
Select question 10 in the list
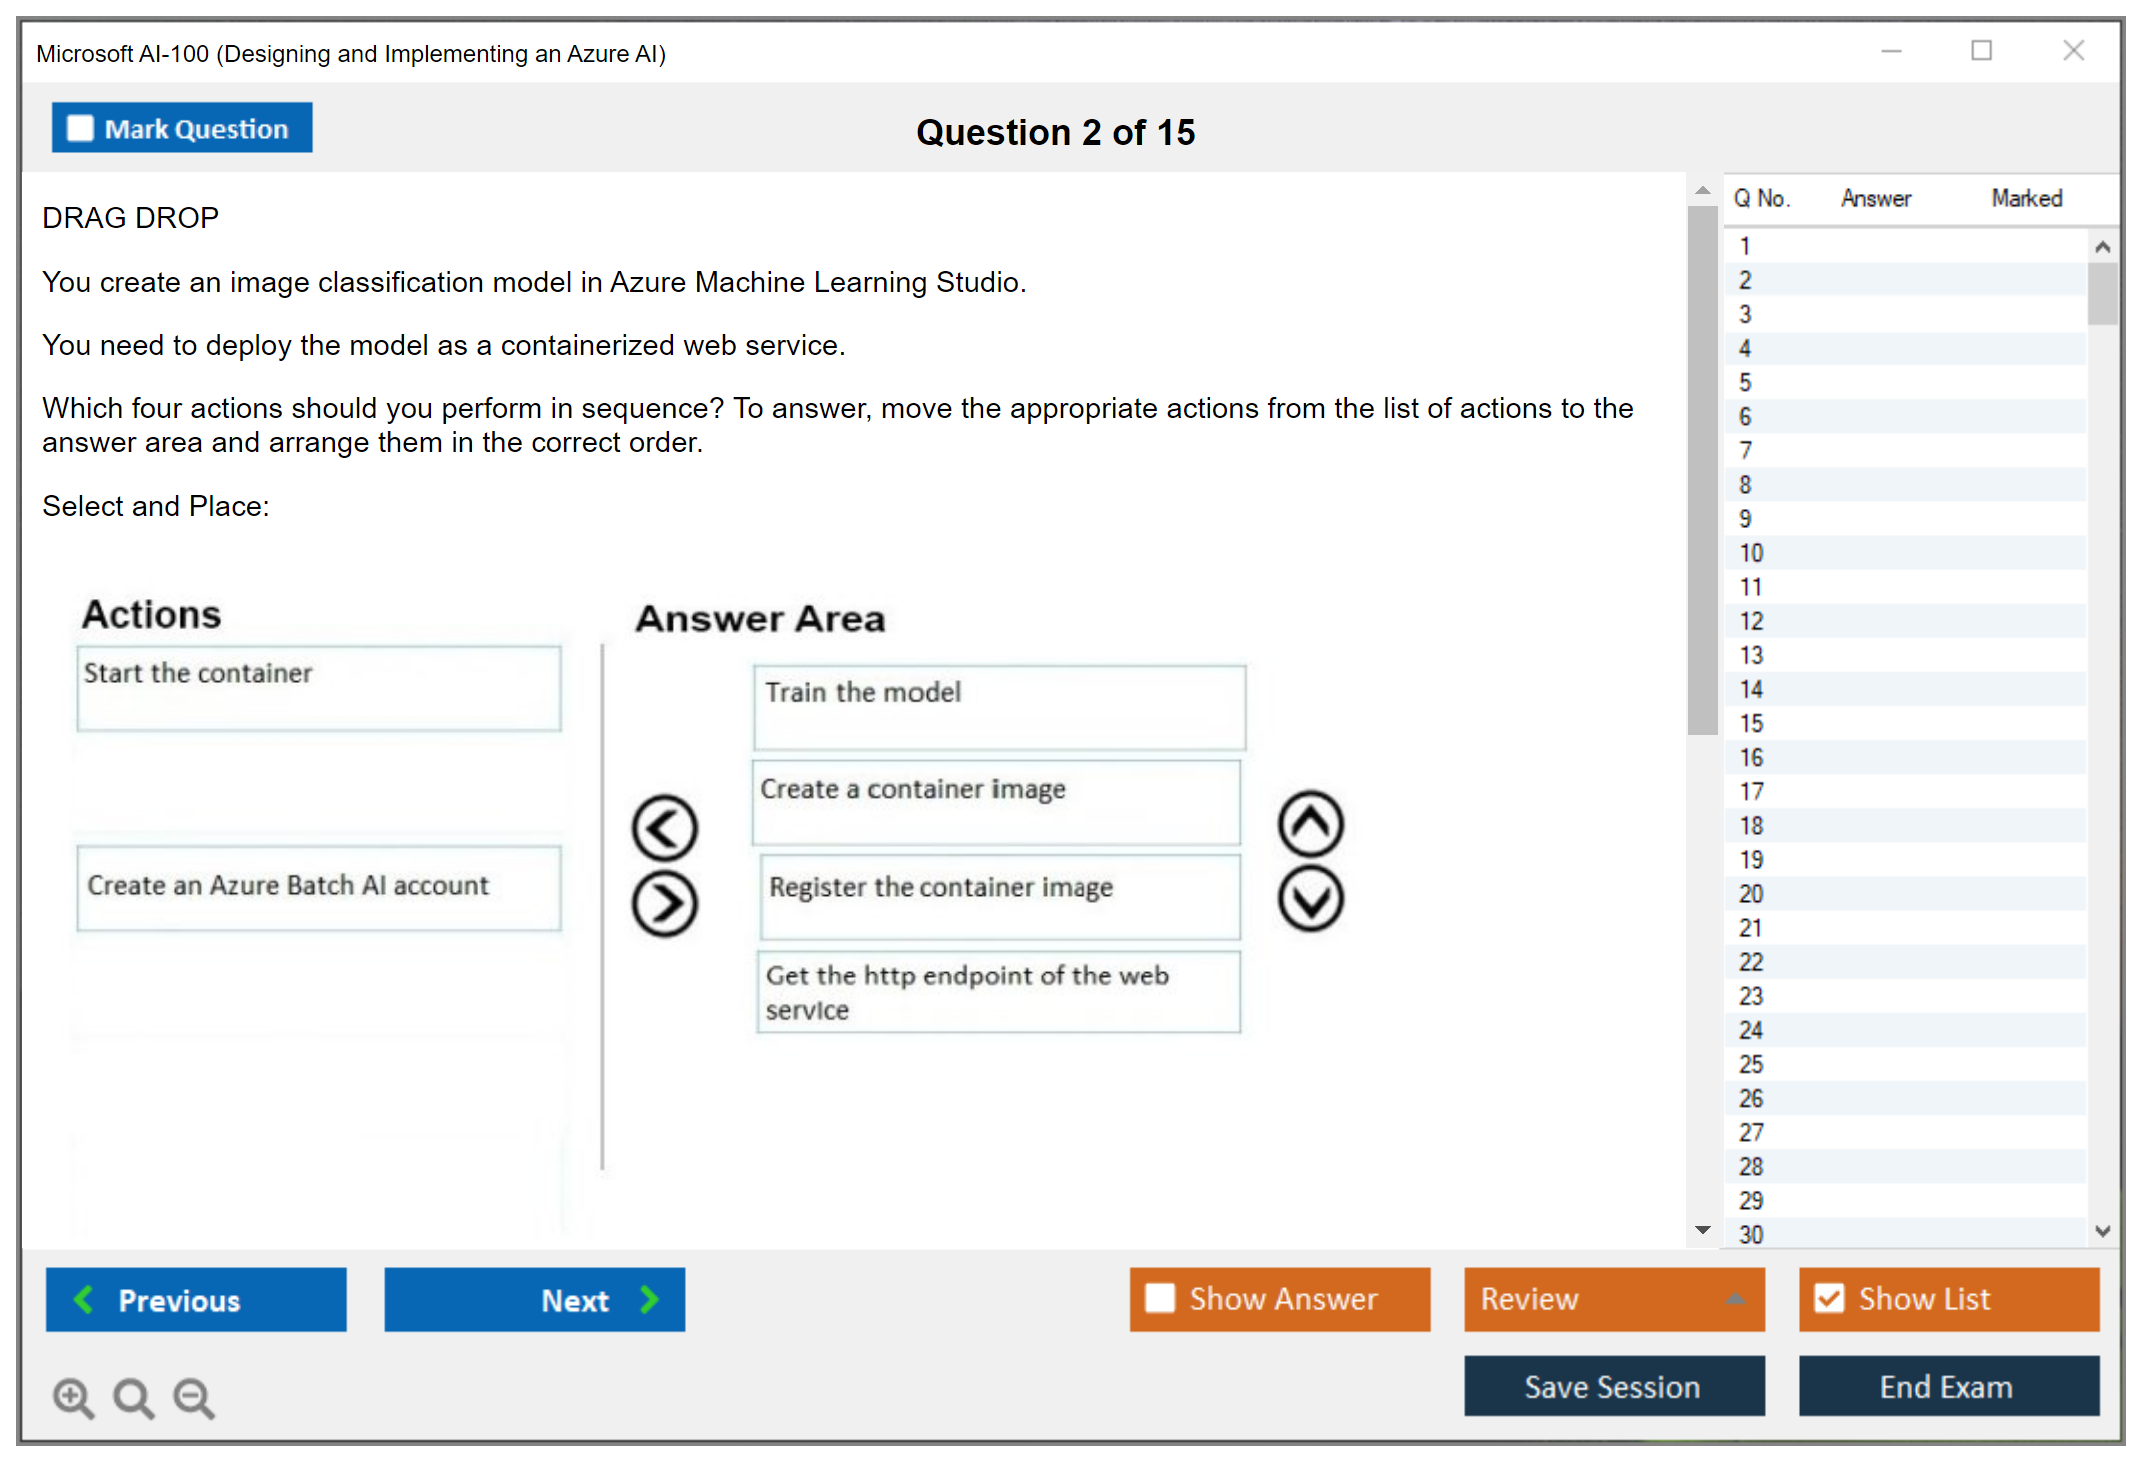tap(1751, 553)
